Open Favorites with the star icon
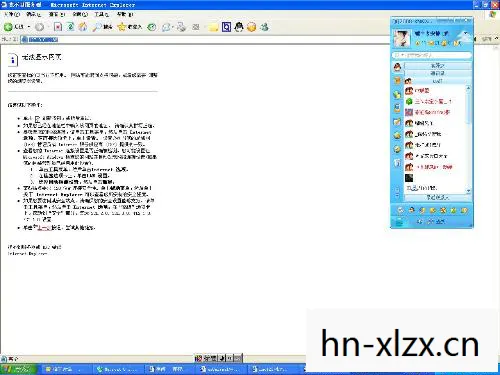This screenshot has width=500, height=375. (130, 27)
